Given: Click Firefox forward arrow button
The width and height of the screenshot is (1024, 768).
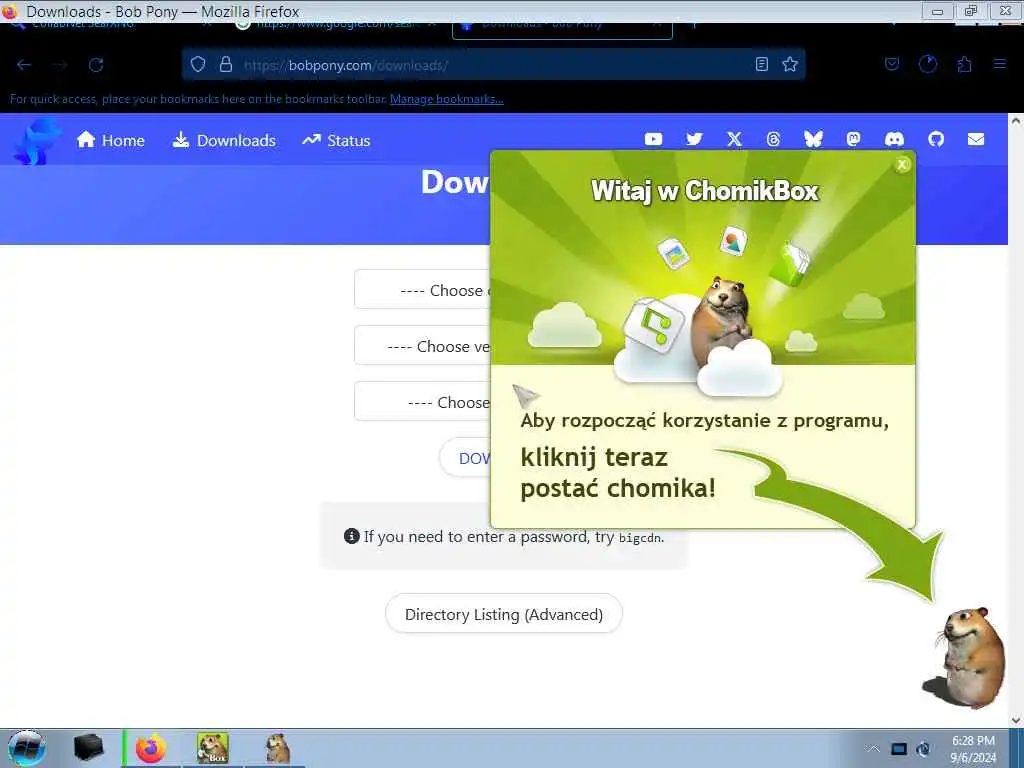Looking at the screenshot, I should [60, 65].
